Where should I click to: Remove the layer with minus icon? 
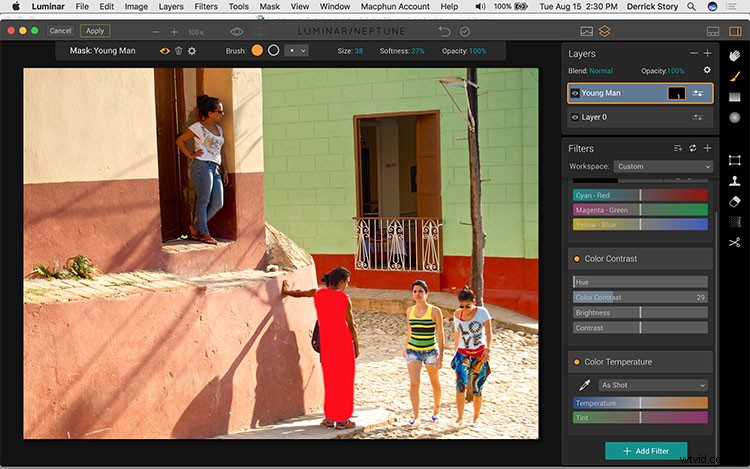pyautogui.click(x=694, y=54)
